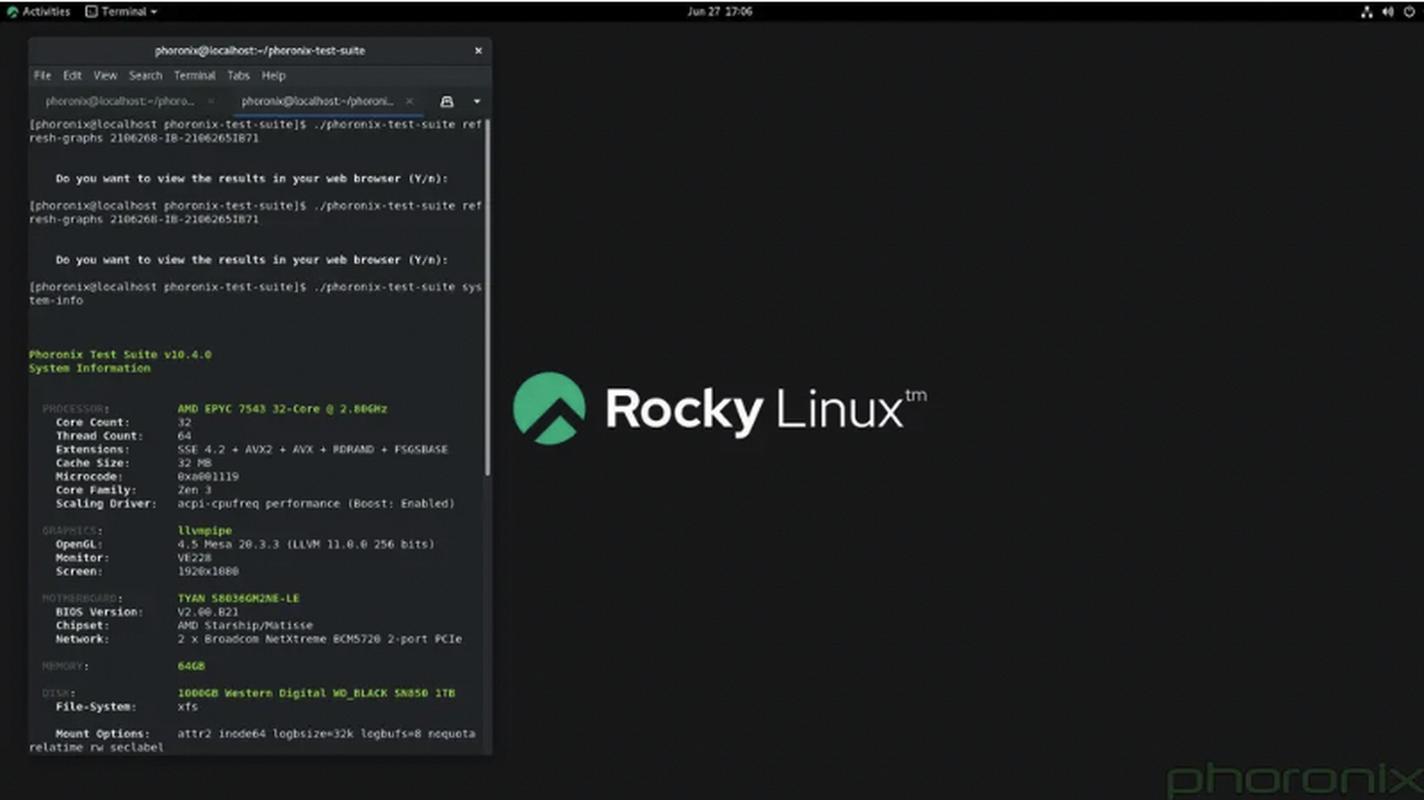Click the SSE 4.2 + AVX2 extensions value
The image size is (1424, 800).
tap(312, 449)
